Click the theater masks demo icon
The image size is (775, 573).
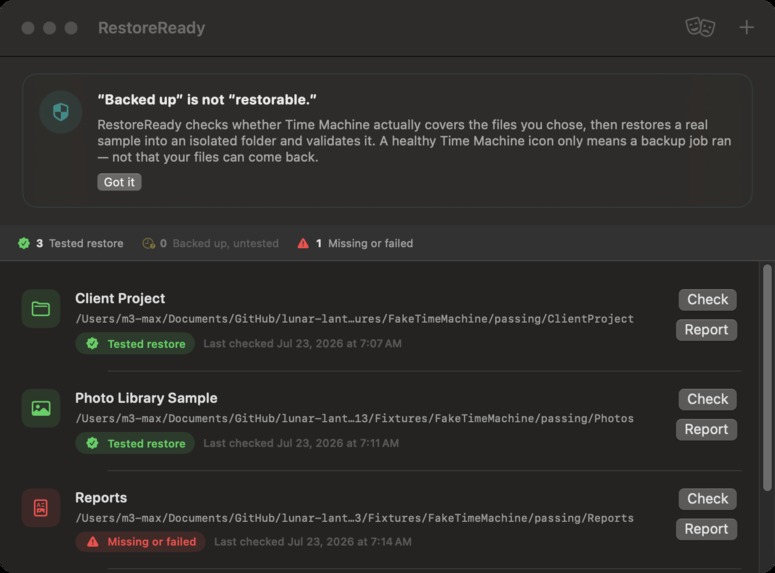coord(700,27)
